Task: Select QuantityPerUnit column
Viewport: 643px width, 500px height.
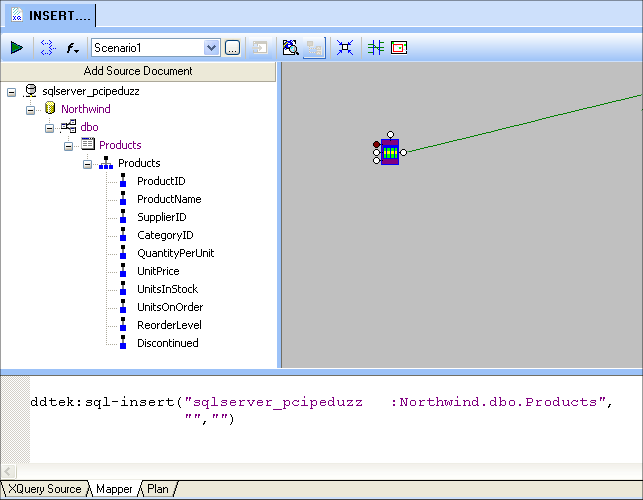Action: tap(176, 253)
